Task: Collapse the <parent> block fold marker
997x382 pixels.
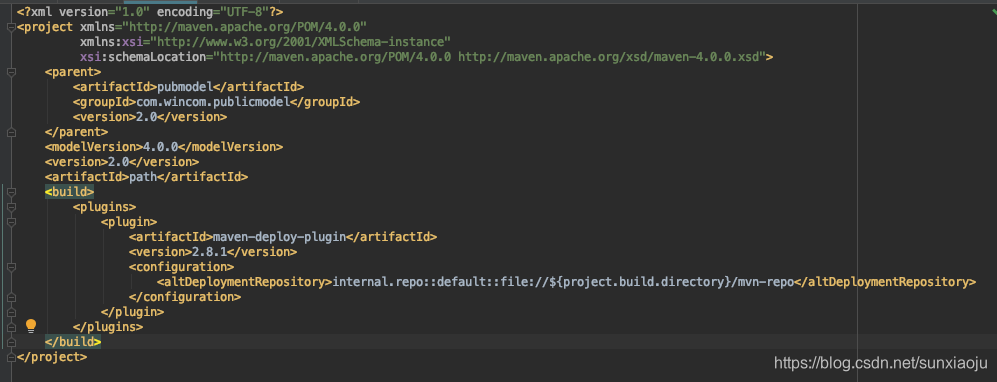Action: click(11, 72)
